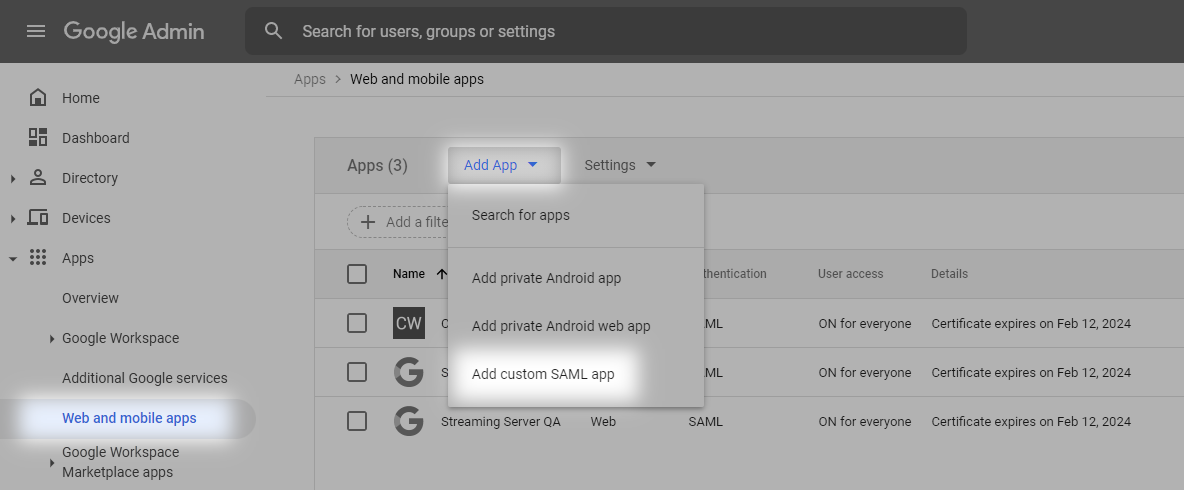Open Additional Google services page

click(x=145, y=378)
